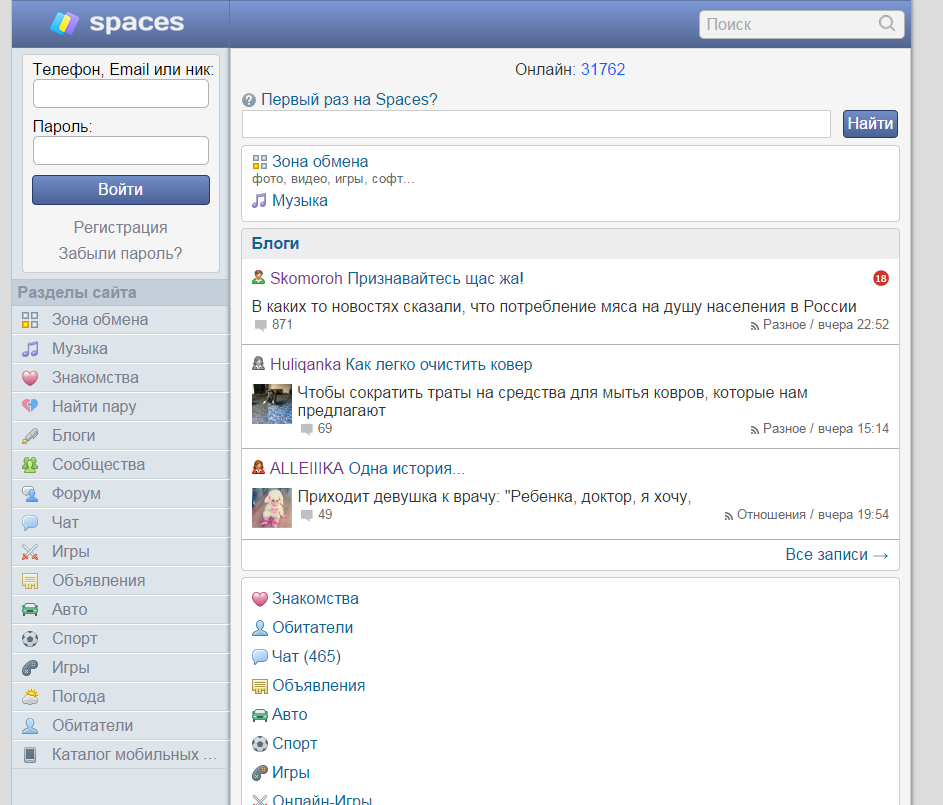Select Знакомства in the sidebar menu

pyautogui.click(x=120, y=378)
